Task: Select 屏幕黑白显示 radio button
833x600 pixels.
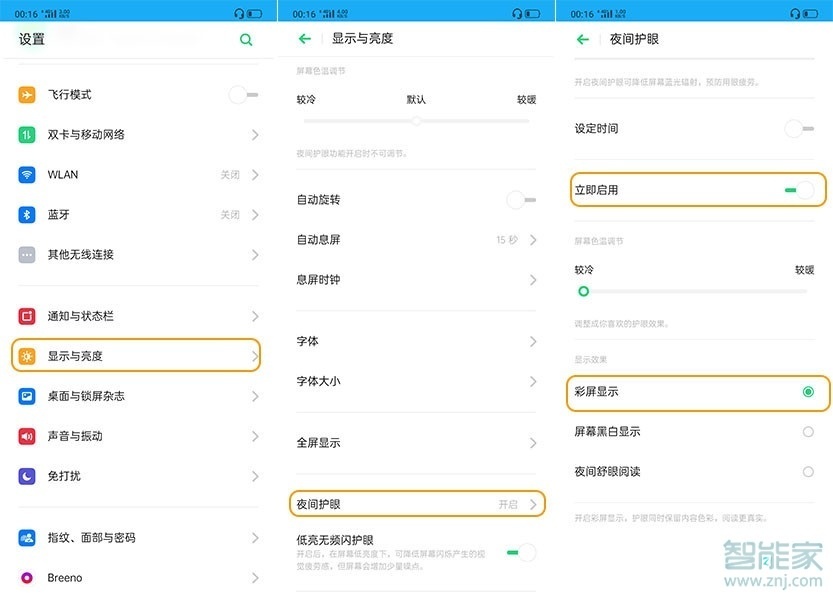Action: [x=809, y=431]
